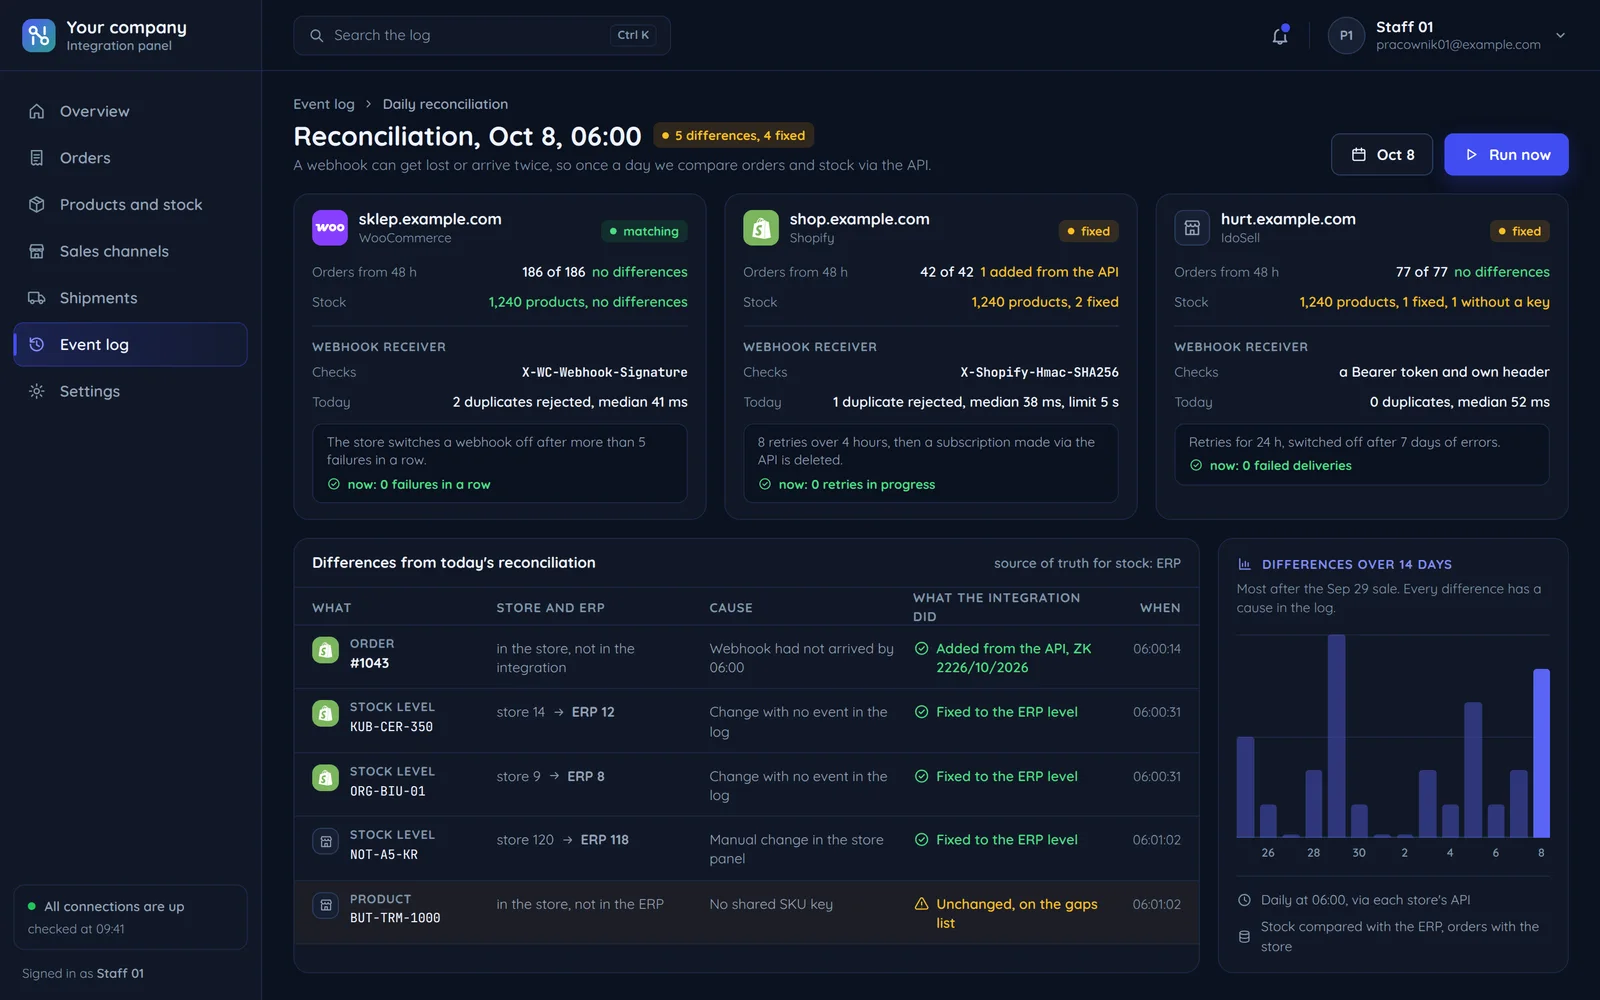Open the notifications bell
Image resolution: width=1600 pixels, height=1000 pixels.
1280,36
